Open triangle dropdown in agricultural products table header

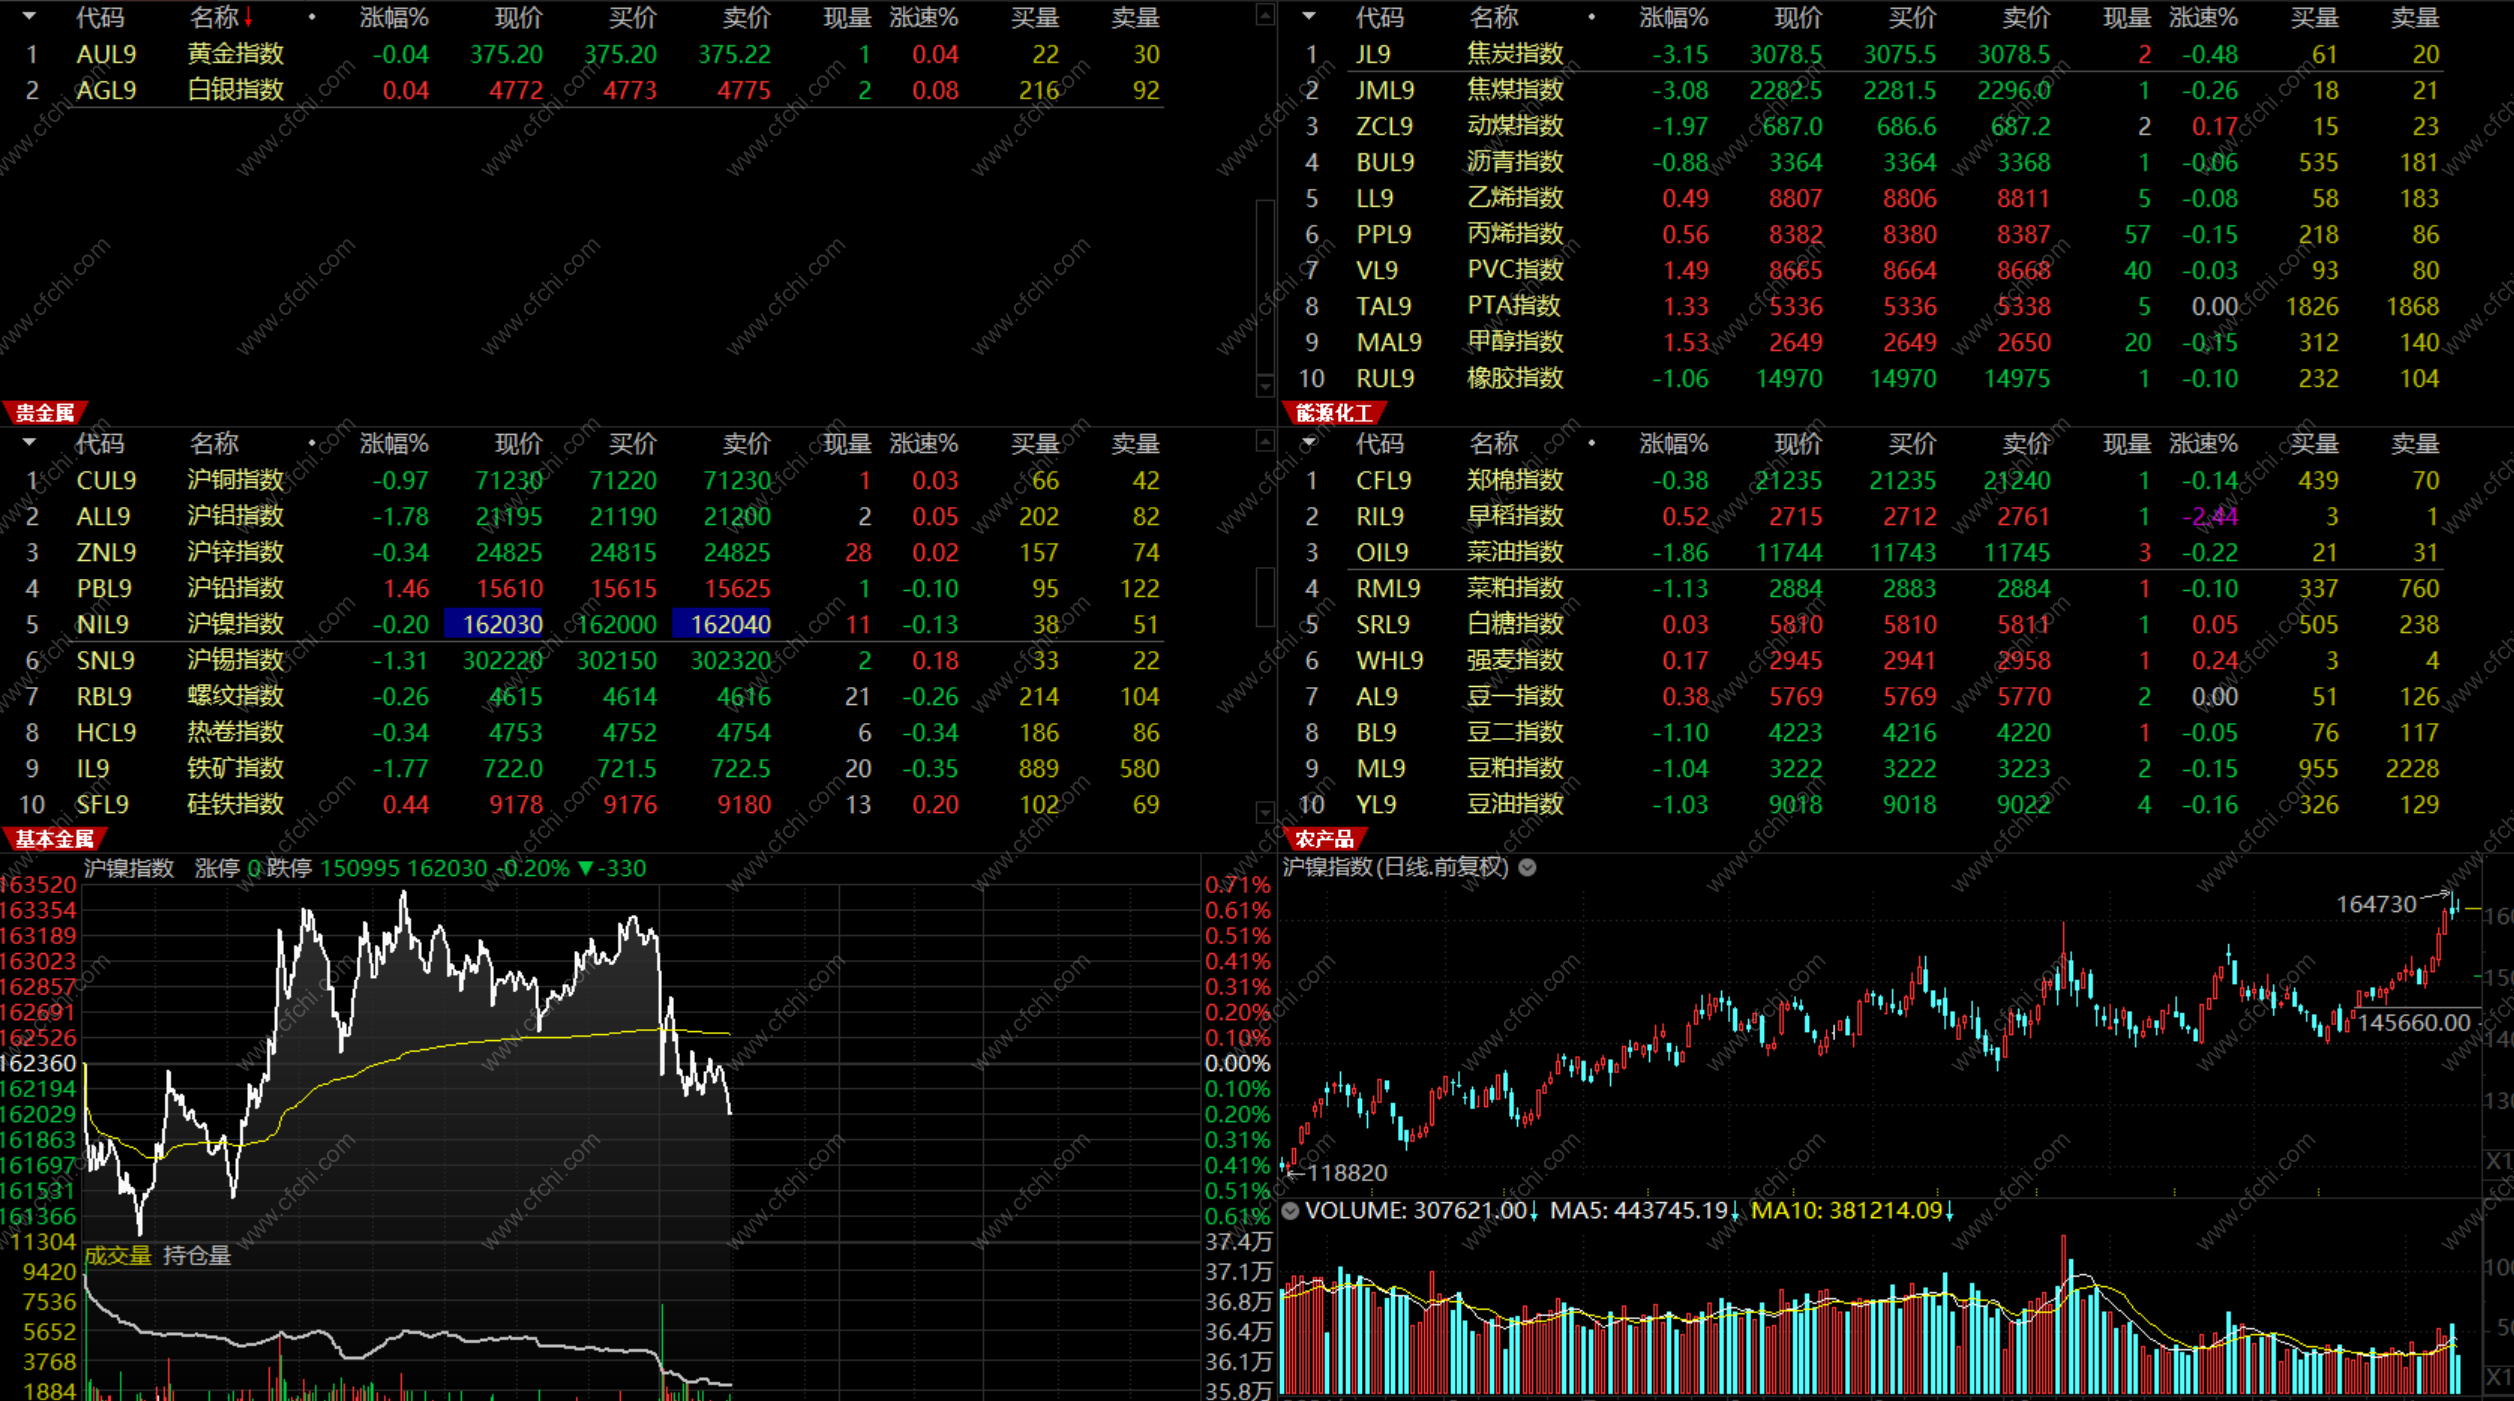1308,442
